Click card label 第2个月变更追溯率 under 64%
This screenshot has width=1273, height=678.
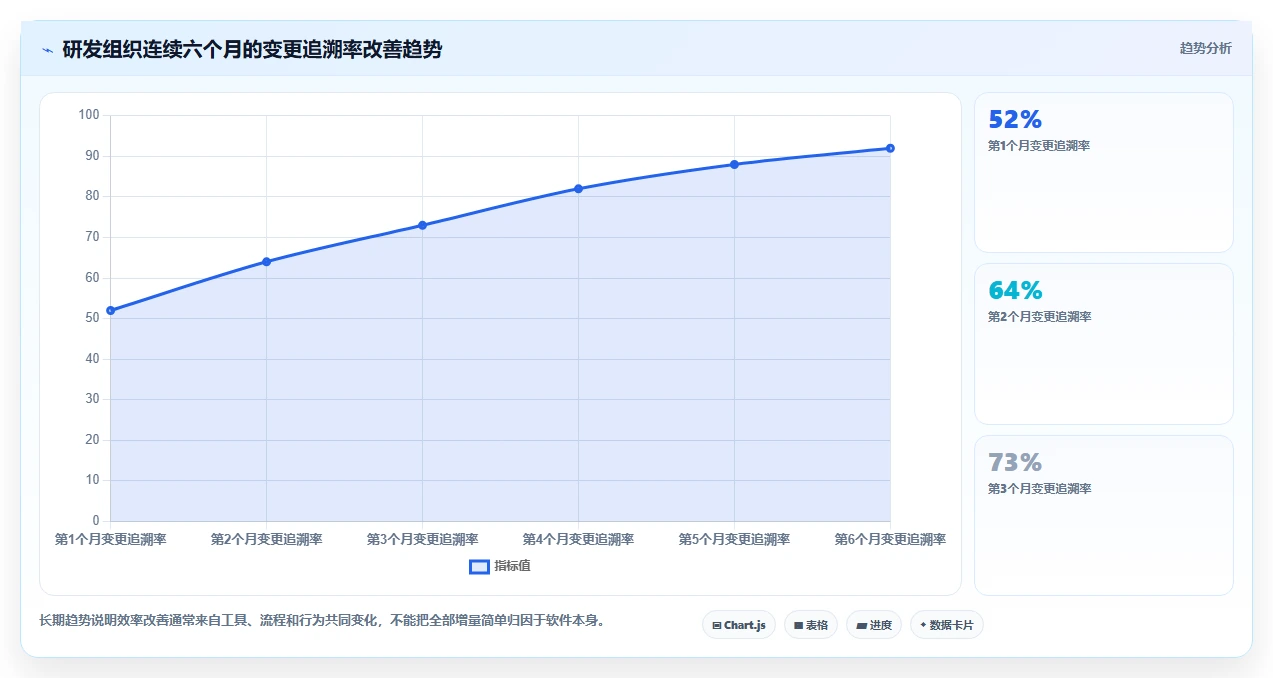pos(1039,317)
